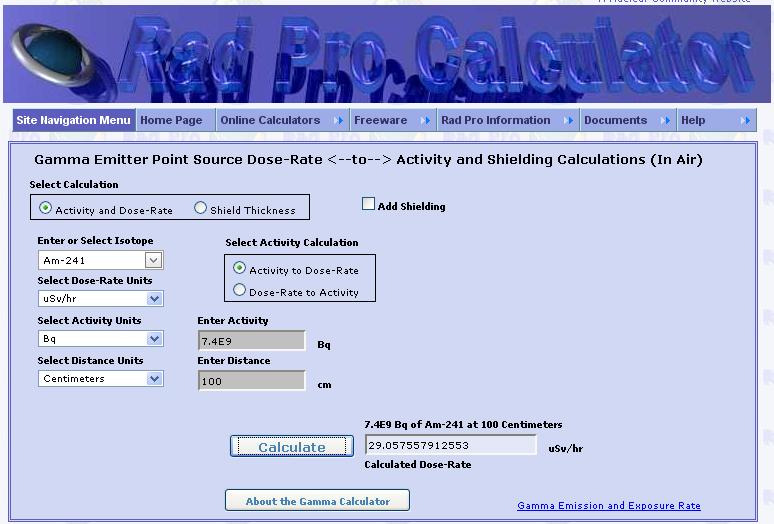The width and height of the screenshot is (774, 524).
Task: Follow Gamma Emission and Exposure Rate link
Action: pyautogui.click(x=609, y=506)
